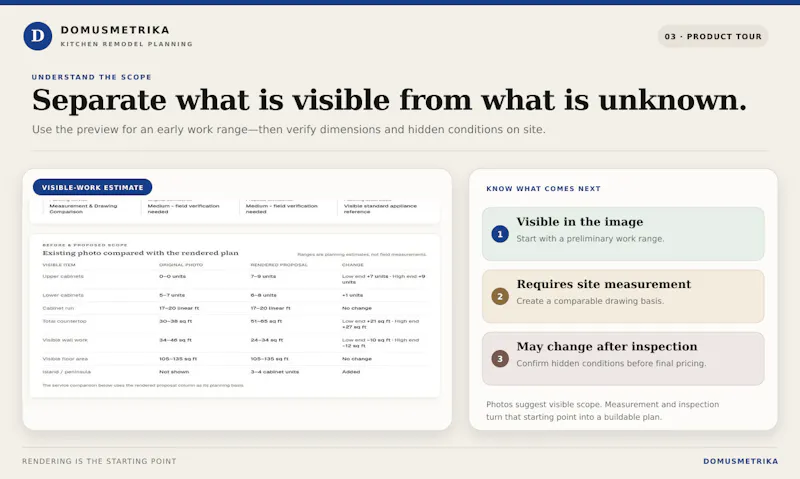Select step 3 number badge
This screenshot has height=479, width=800.
500,359
